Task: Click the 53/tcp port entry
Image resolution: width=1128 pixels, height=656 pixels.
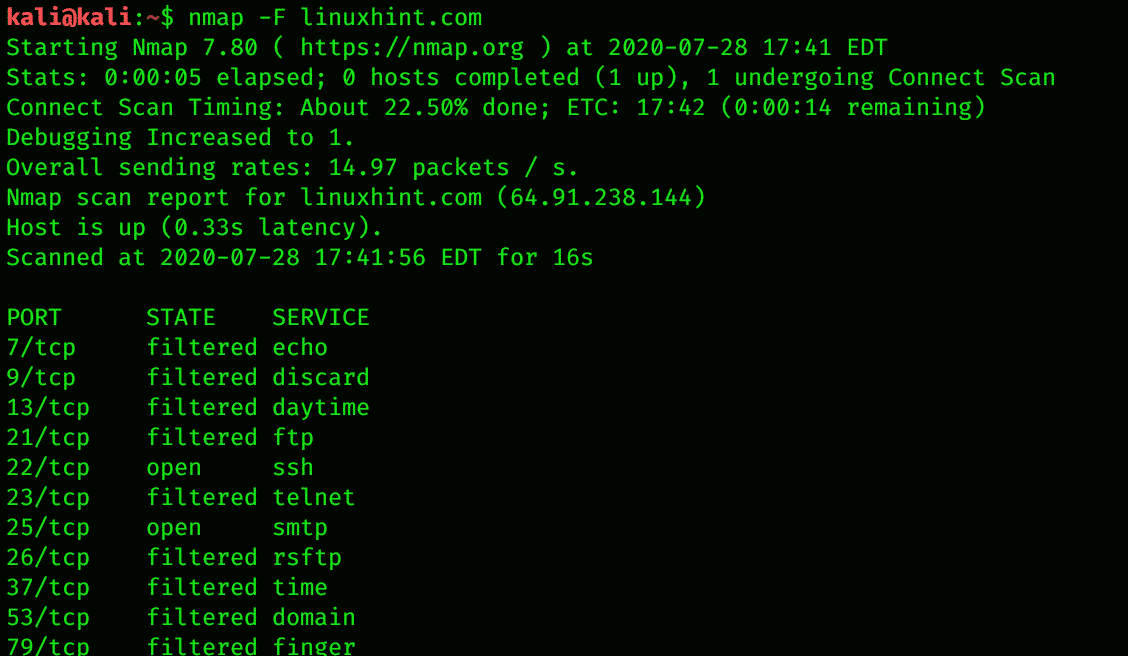Action: 48,617
